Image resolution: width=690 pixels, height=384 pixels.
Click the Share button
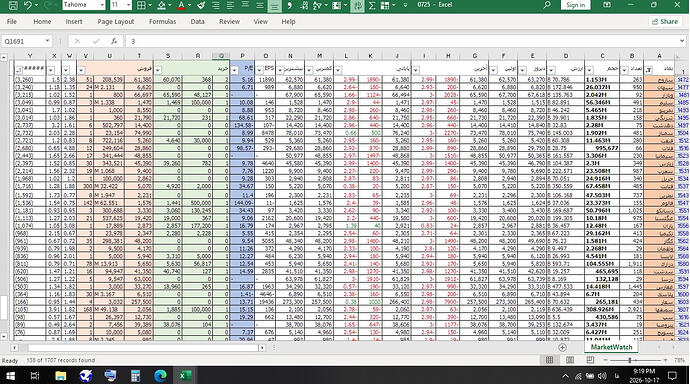tap(665, 22)
